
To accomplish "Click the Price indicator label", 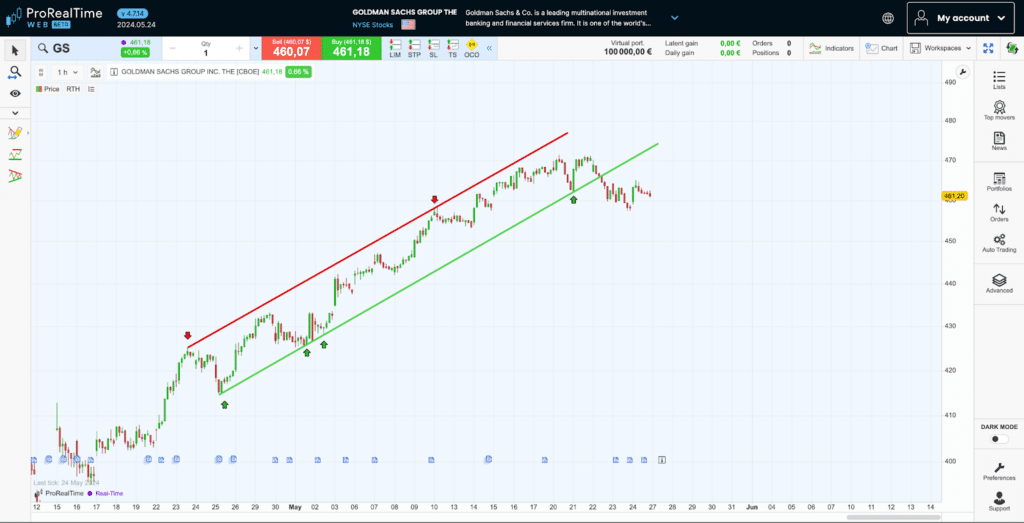I will click(48, 89).
